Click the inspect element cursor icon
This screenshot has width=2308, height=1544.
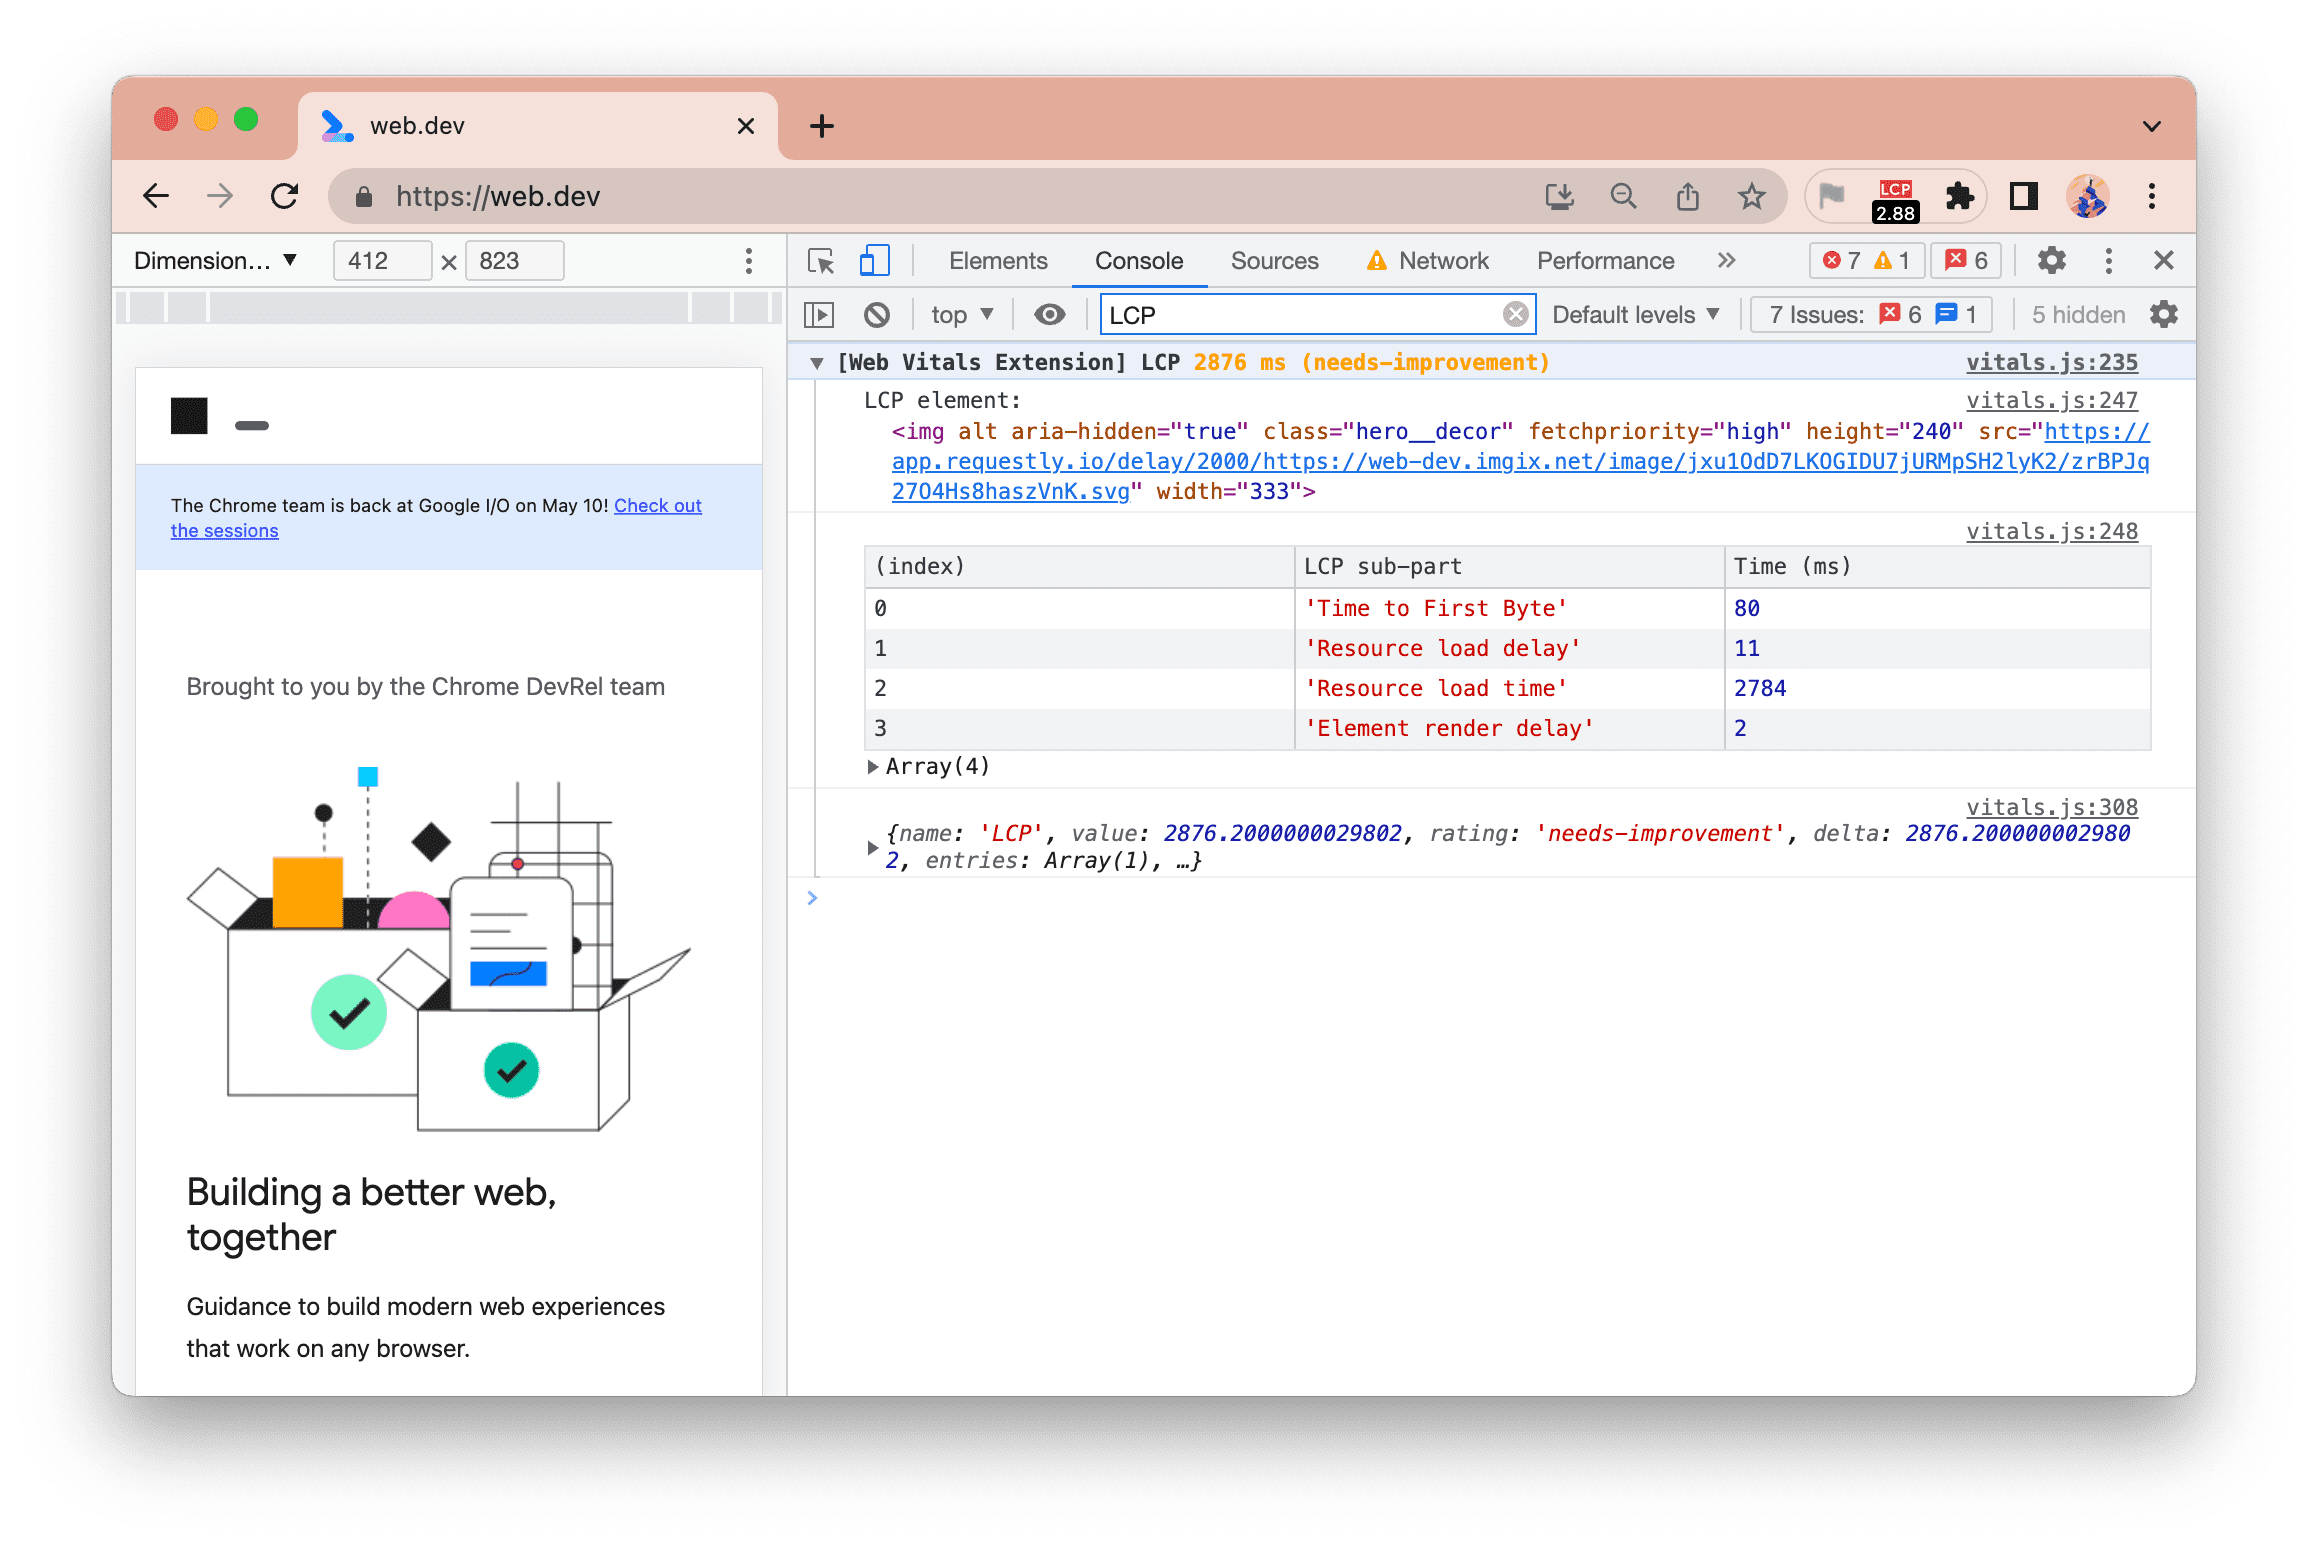click(x=822, y=260)
